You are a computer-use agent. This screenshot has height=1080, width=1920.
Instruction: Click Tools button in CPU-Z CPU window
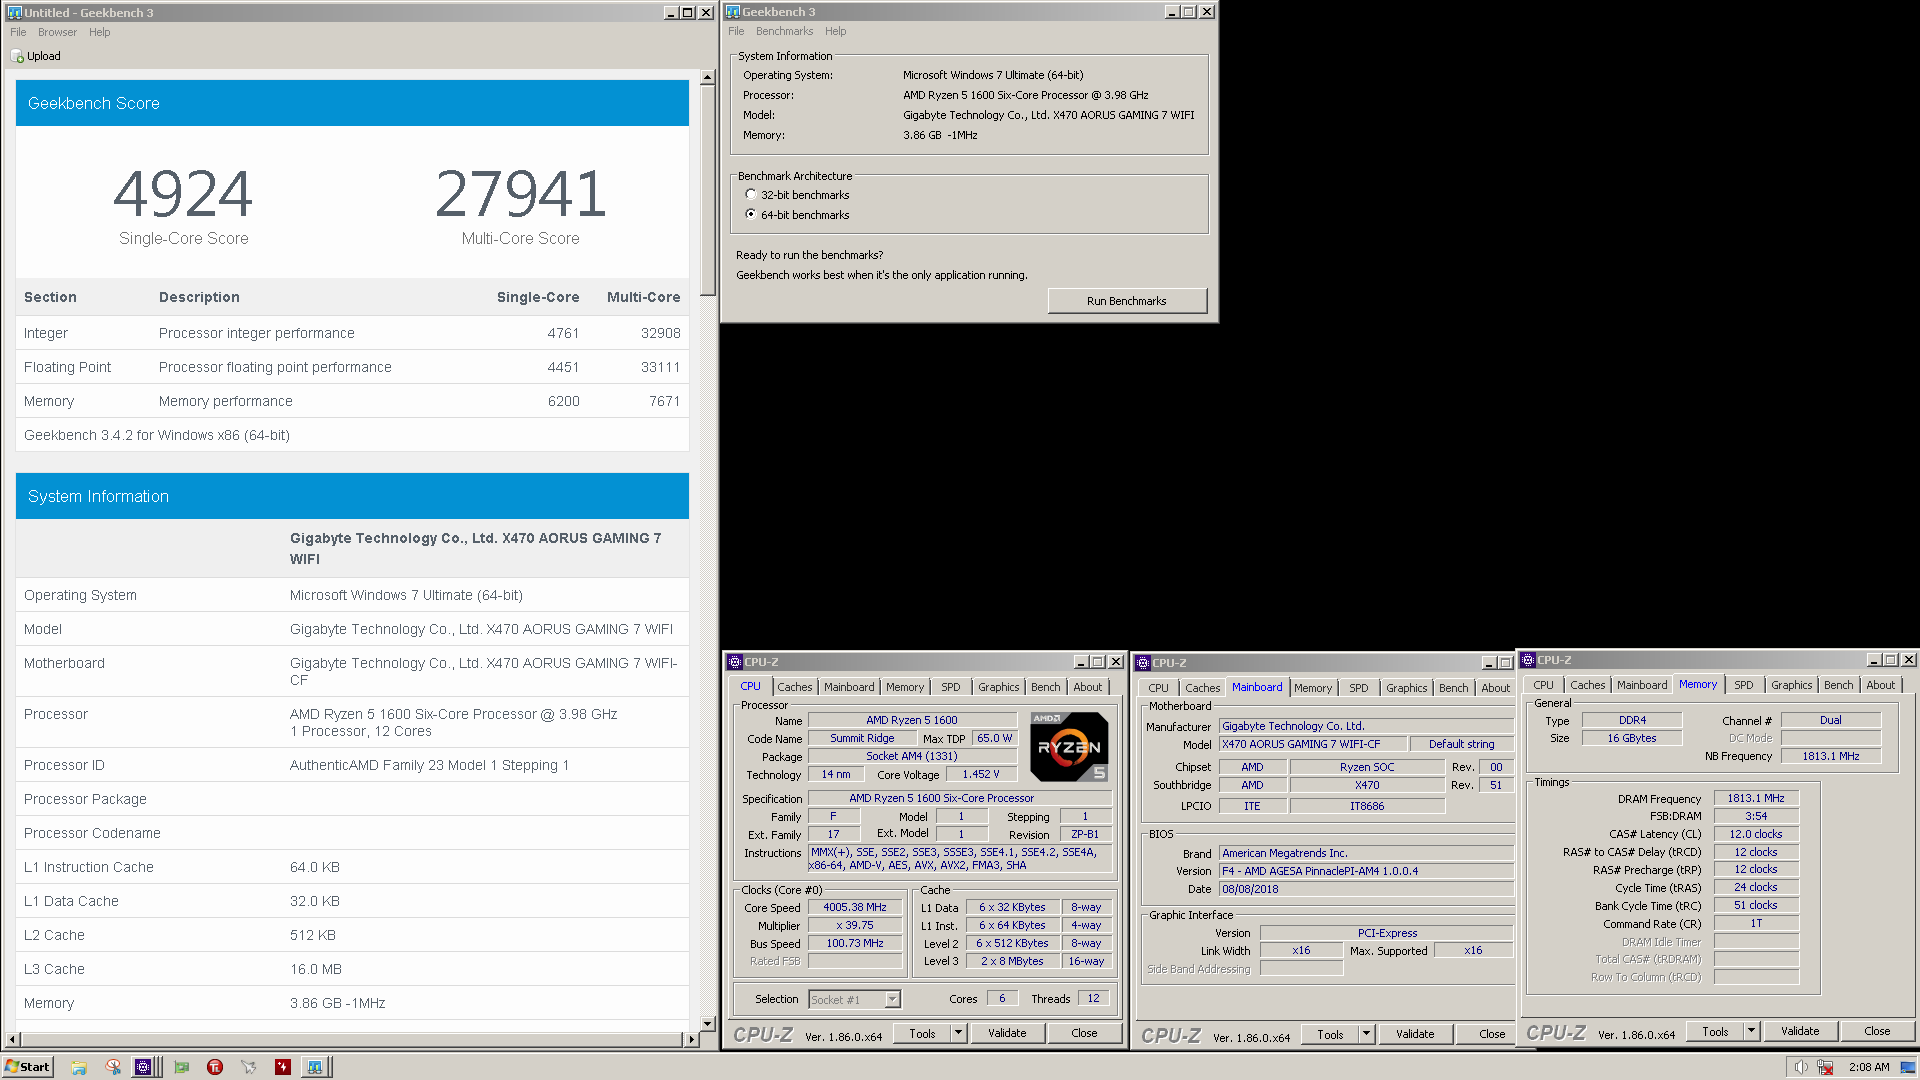pos(923,1033)
